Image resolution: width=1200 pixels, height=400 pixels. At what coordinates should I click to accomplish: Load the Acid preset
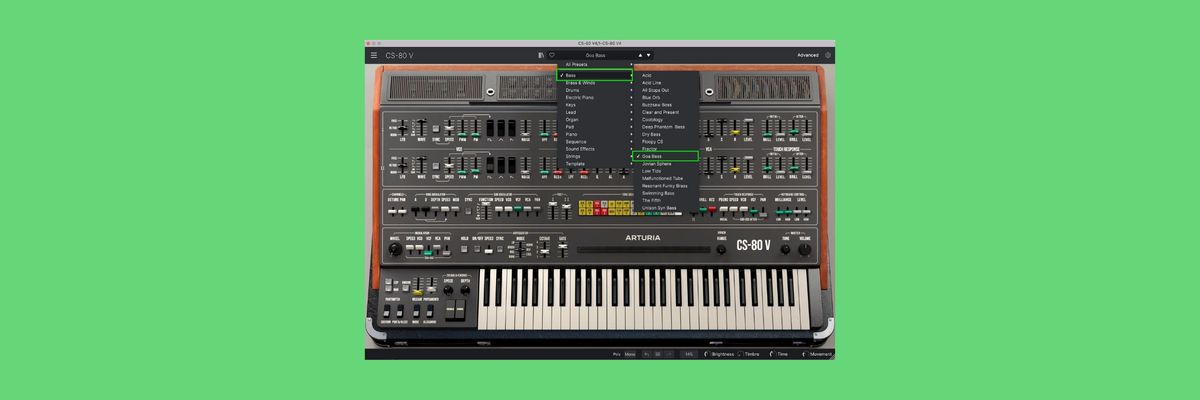665,75
